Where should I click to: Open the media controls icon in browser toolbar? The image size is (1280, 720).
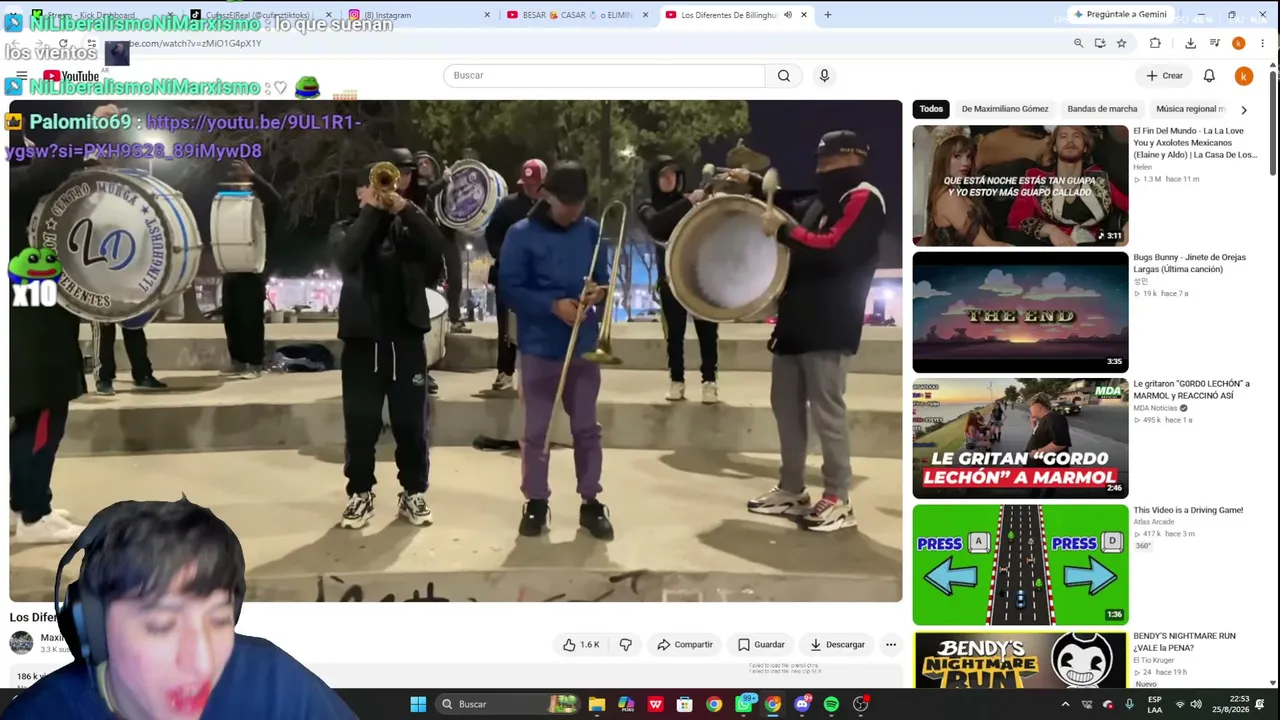coord(1214,43)
